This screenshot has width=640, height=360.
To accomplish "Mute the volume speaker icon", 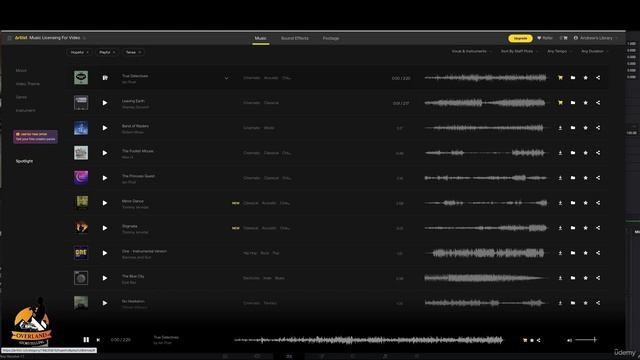I will [569, 340].
